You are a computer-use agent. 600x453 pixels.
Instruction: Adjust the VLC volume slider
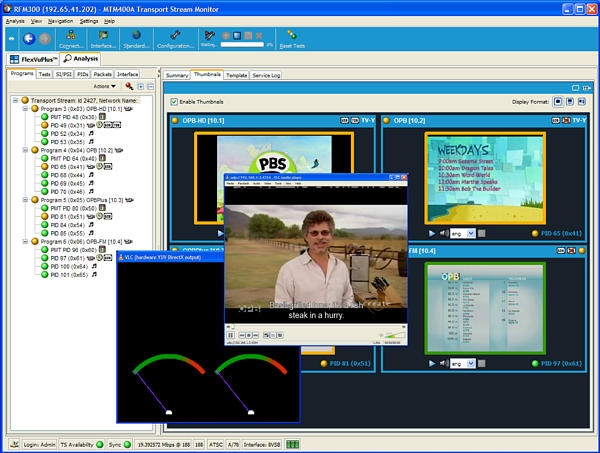point(395,335)
